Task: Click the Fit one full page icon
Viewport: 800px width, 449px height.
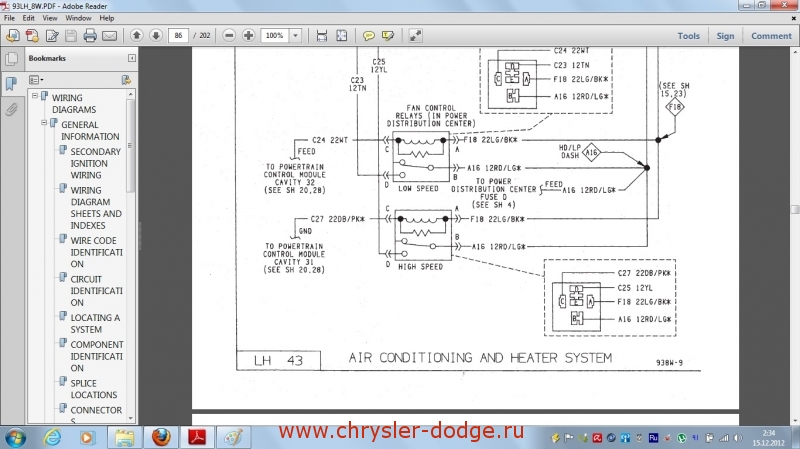Action: (x=341, y=36)
